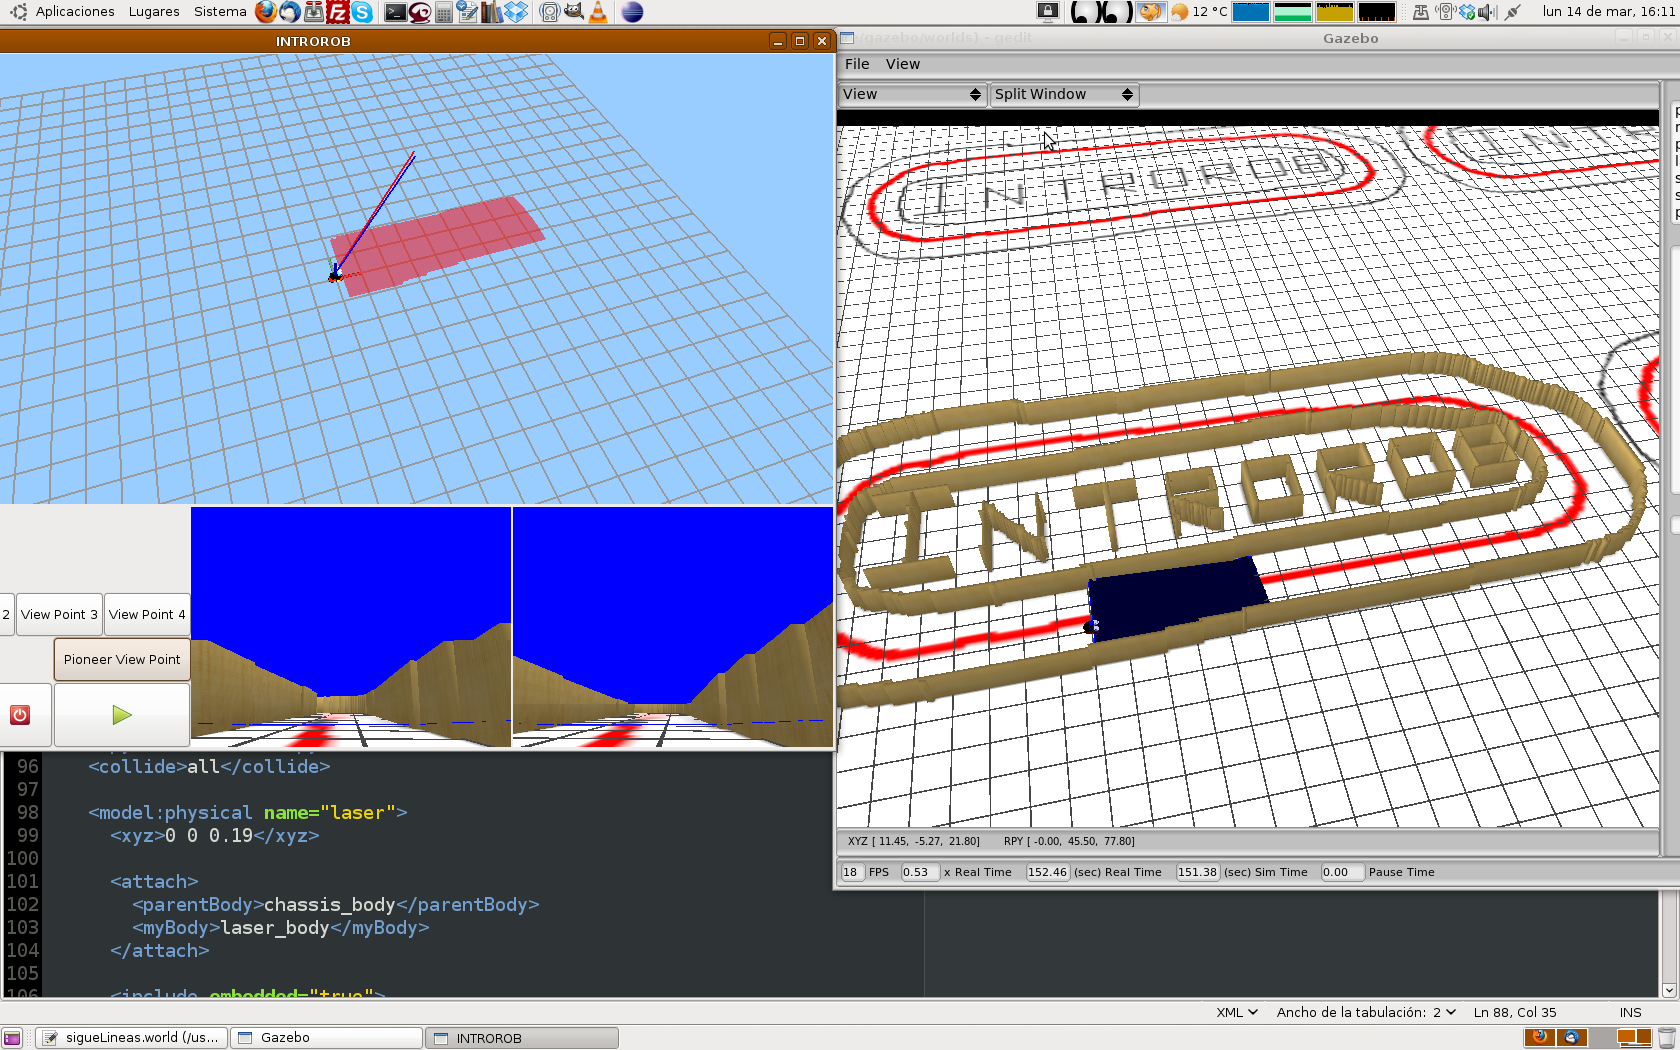
Task: Open the Sistema menu
Action: 220,12
